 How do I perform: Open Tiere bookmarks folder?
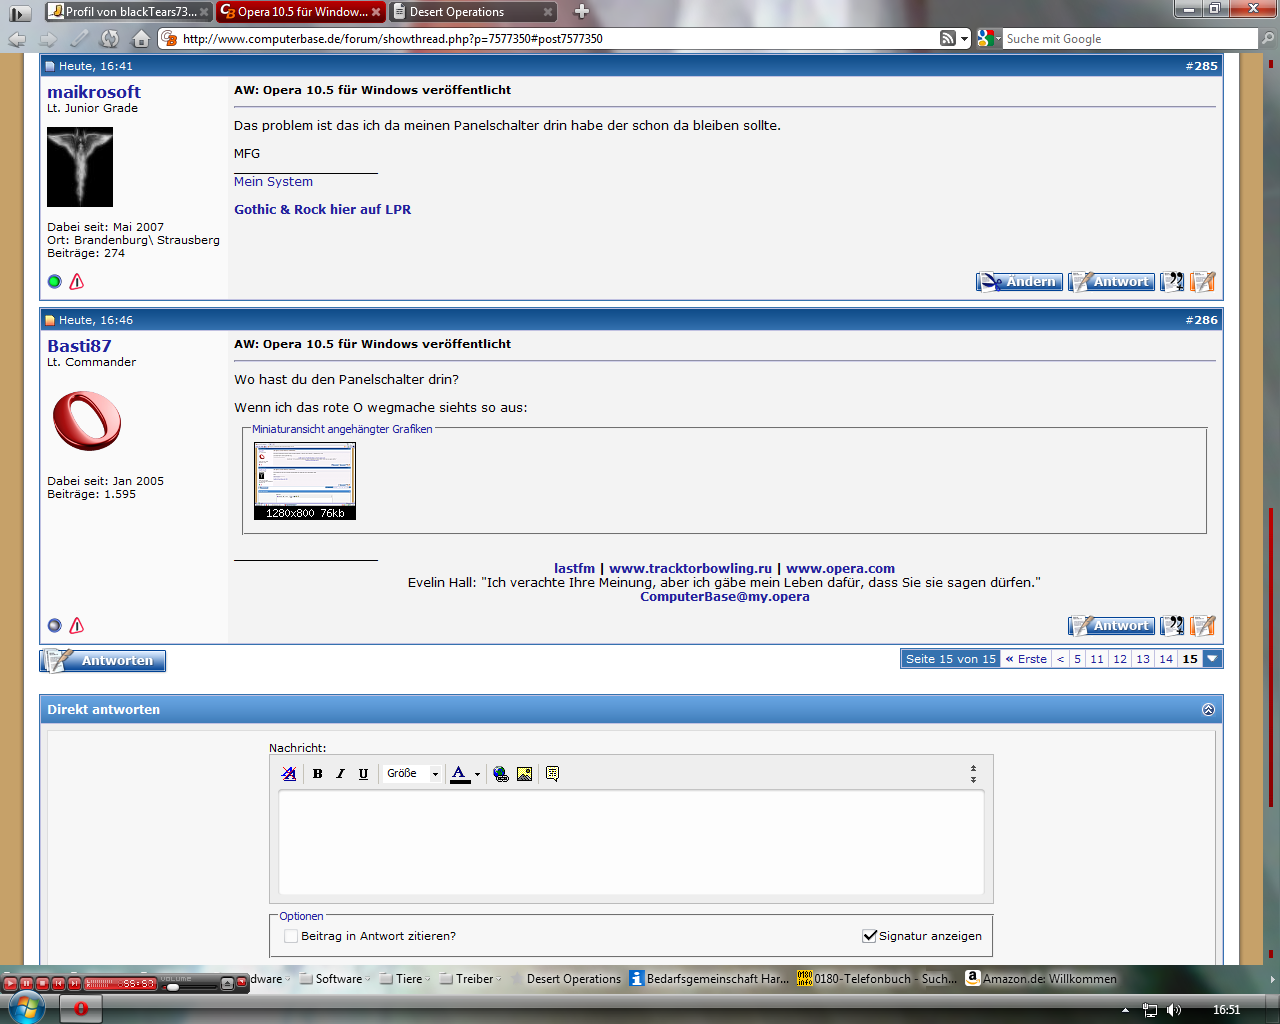(405, 979)
